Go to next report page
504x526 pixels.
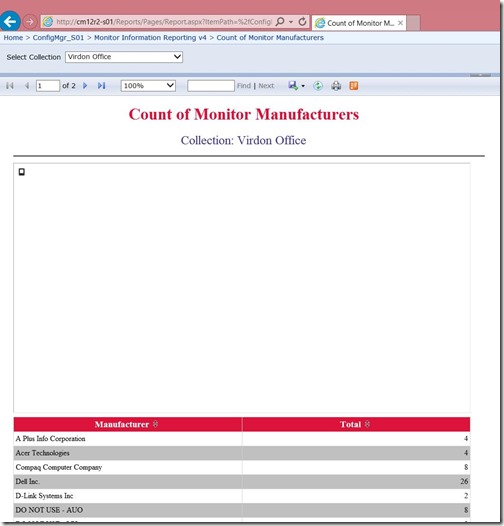pos(85,86)
